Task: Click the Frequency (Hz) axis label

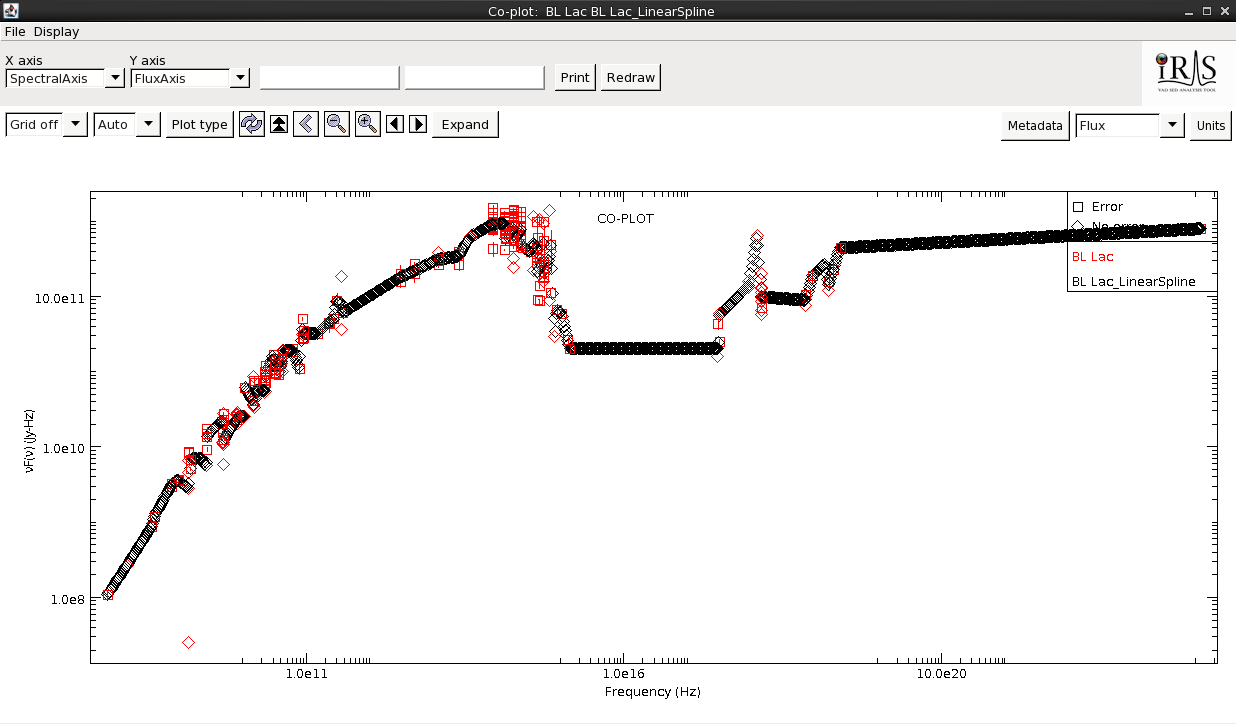Action: pos(653,692)
